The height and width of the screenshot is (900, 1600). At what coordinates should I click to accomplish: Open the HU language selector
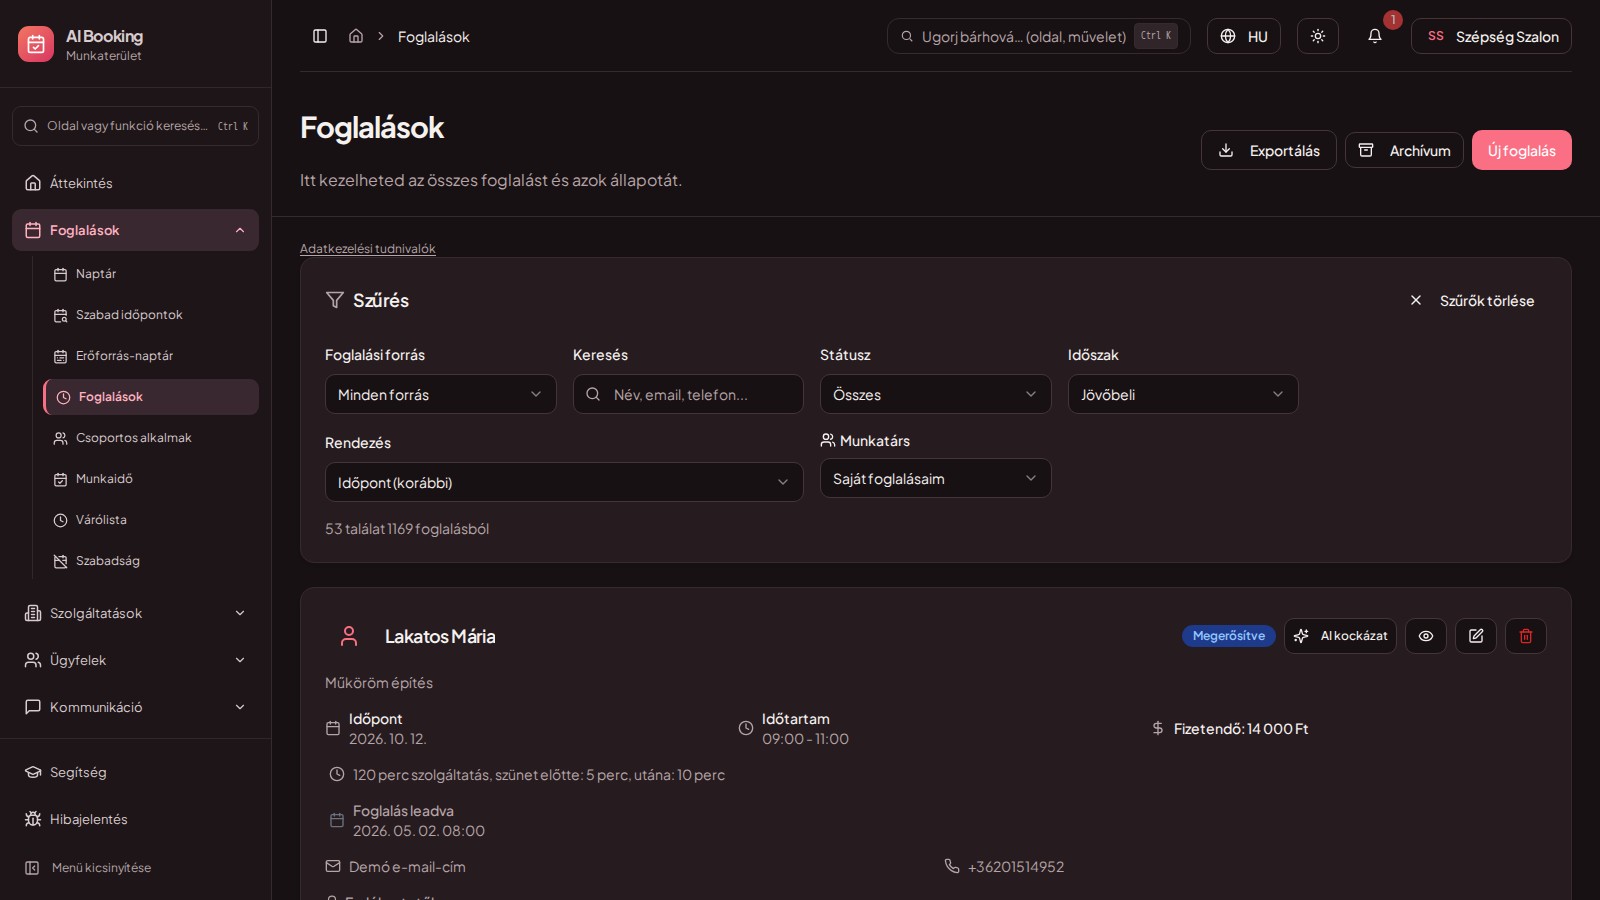[1244, 36]
